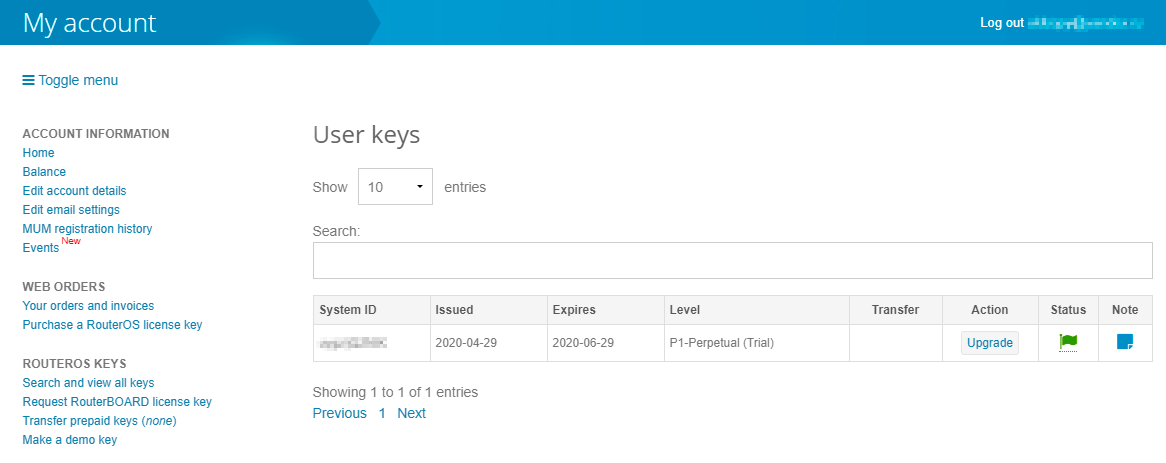The height and width of the screenshot is (463, 1166).
Task: Click the Upgrade button
Action: [x=990, y=343]
